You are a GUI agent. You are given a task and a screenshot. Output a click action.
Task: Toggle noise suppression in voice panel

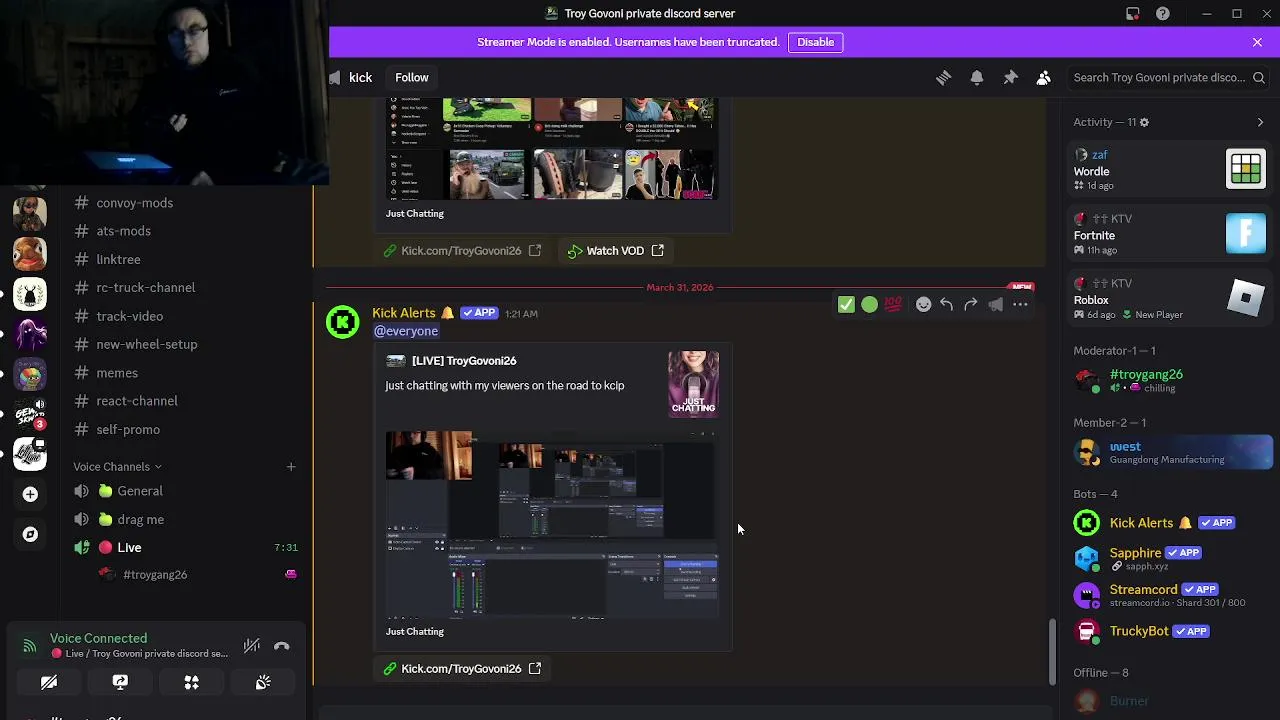click(x=252, y=646)
